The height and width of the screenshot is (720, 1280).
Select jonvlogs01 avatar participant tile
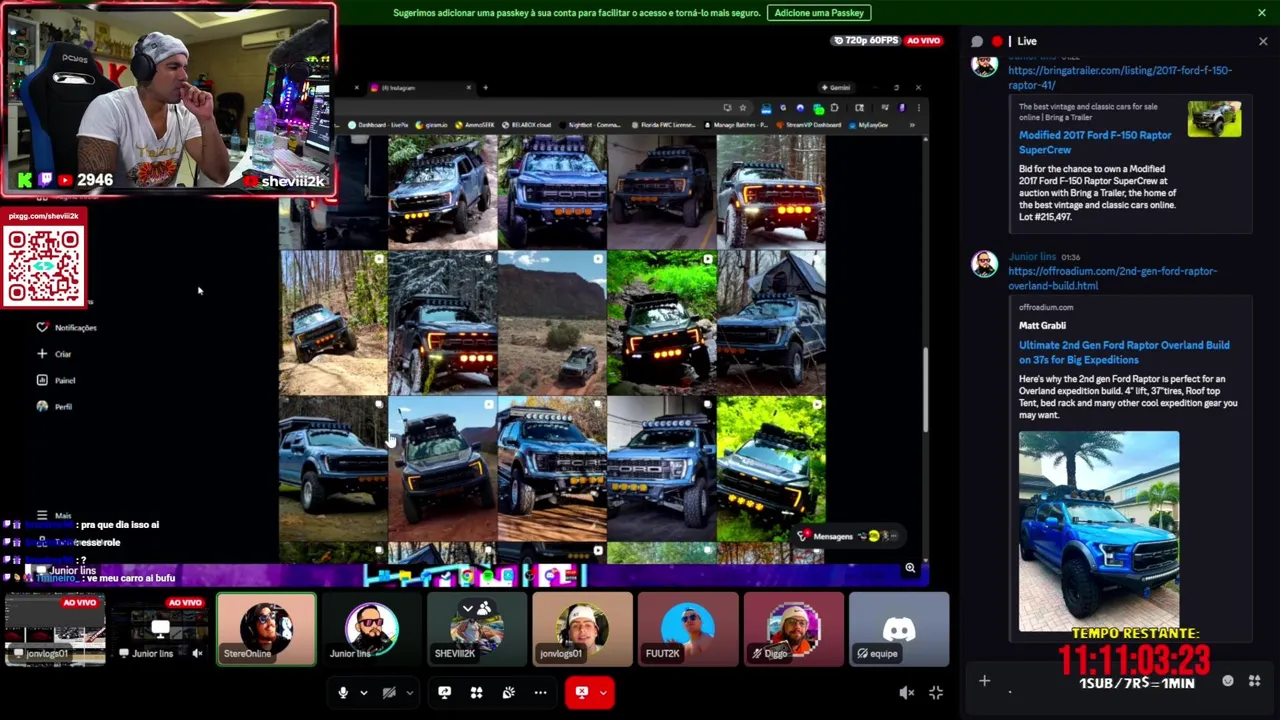(582, 629)
